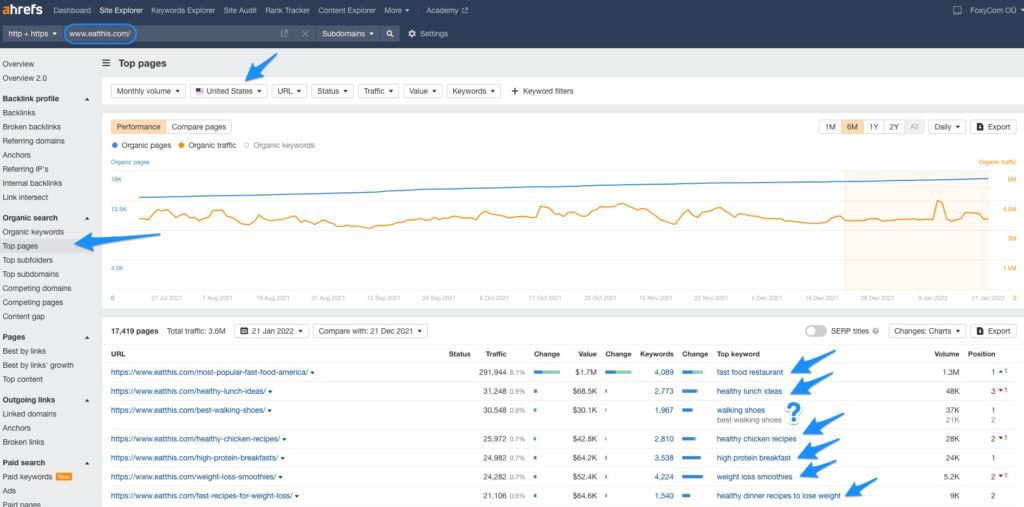
Task: Switch to Compare pages tab
Action: pos(199,127)
